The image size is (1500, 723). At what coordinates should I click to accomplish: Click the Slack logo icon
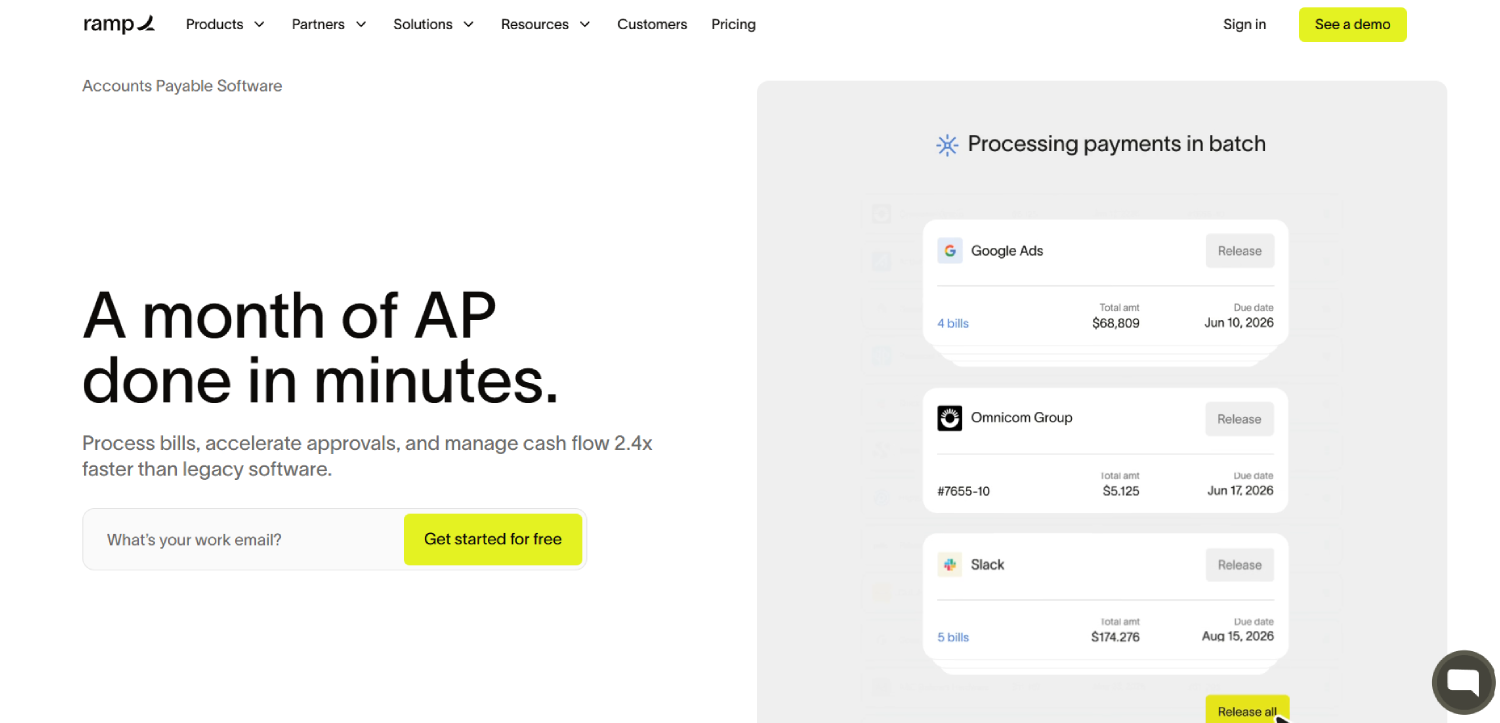949,564
